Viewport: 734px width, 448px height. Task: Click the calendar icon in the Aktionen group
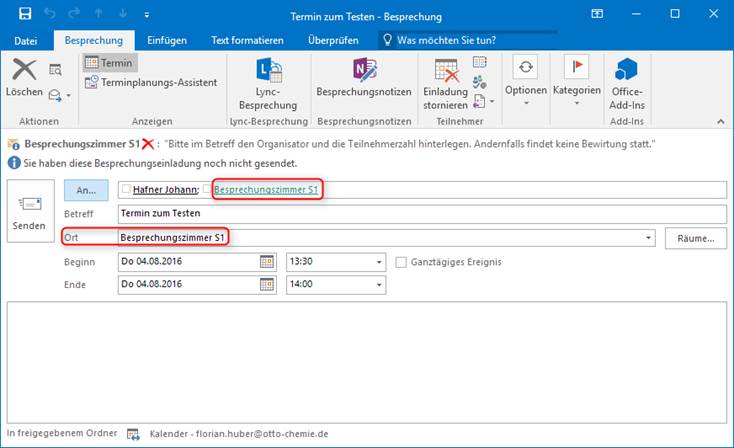[55, 70]
